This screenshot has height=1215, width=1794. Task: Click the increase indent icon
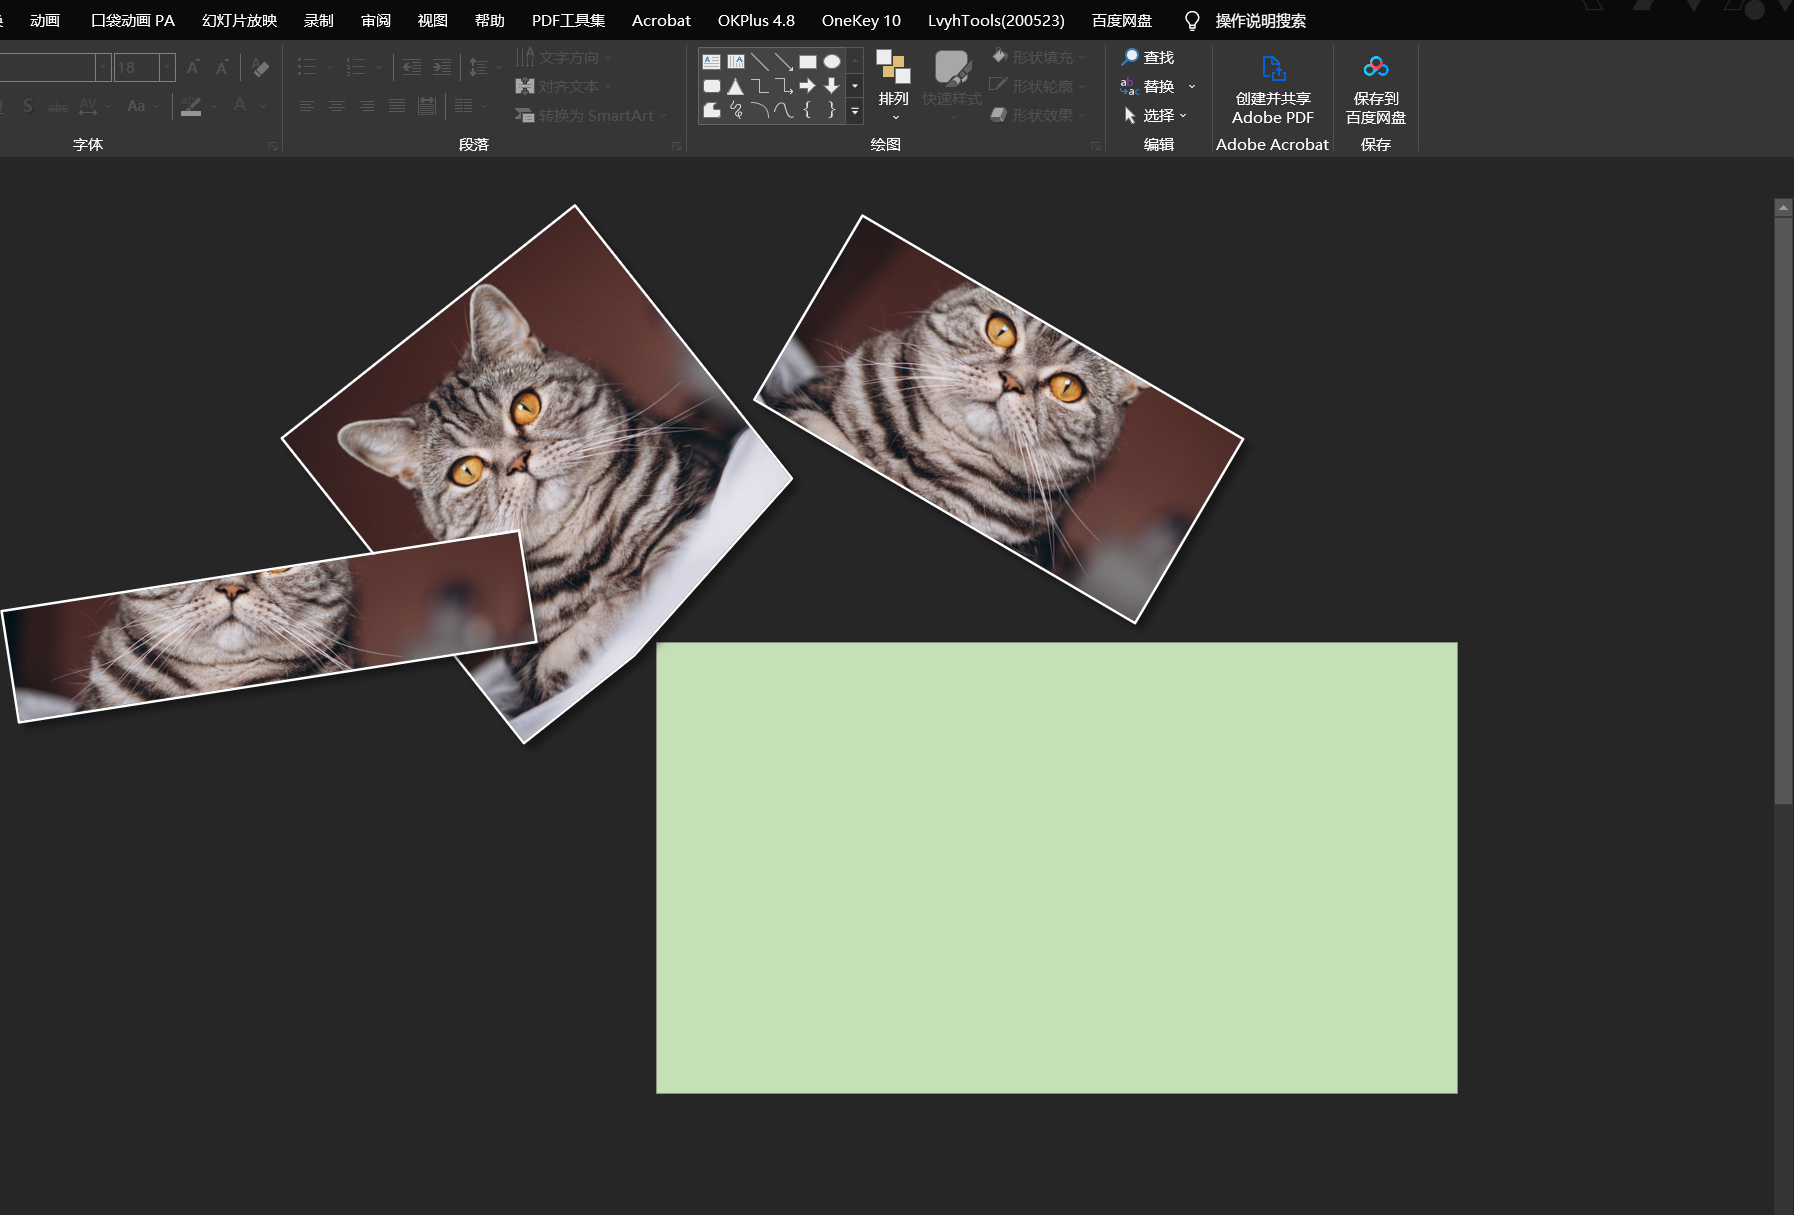tap(442, 67)
